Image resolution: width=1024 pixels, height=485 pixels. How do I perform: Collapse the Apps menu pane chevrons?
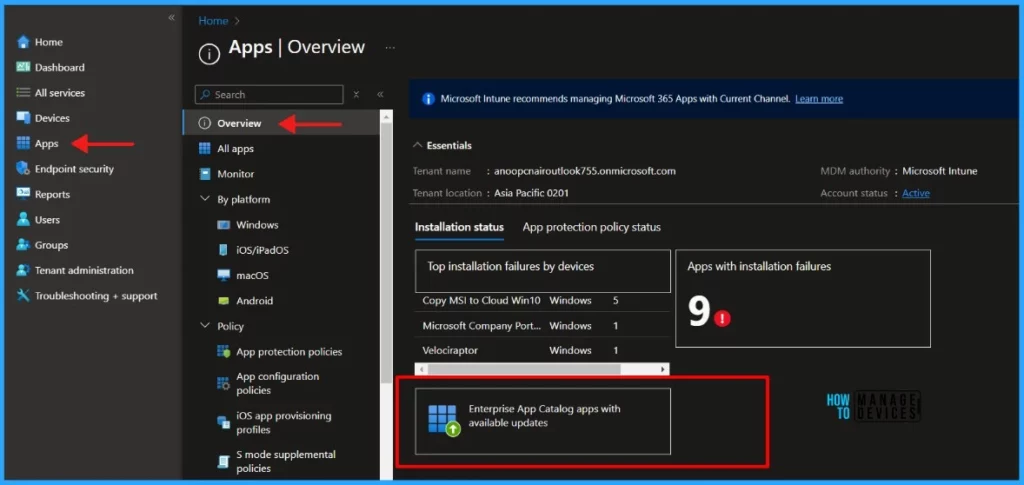pyautogui.click(x=380, y=95)
